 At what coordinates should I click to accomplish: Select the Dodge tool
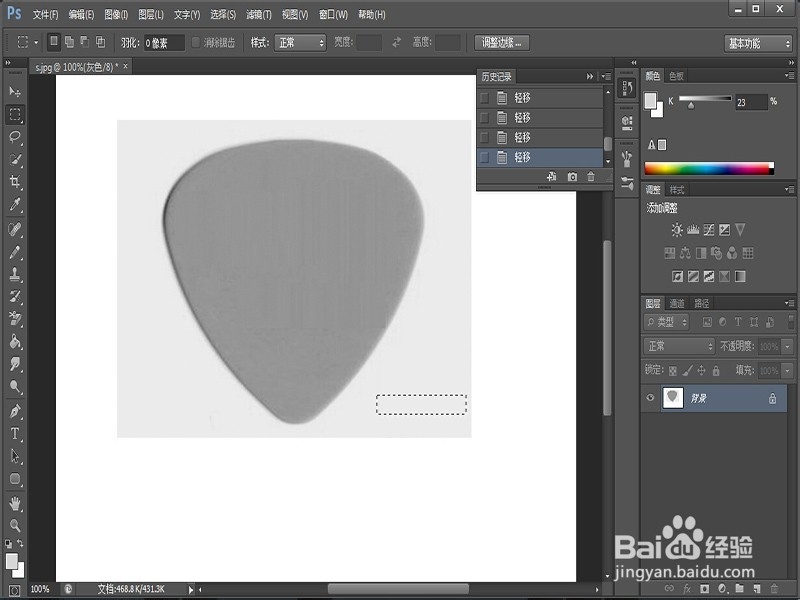pos(15,387)
